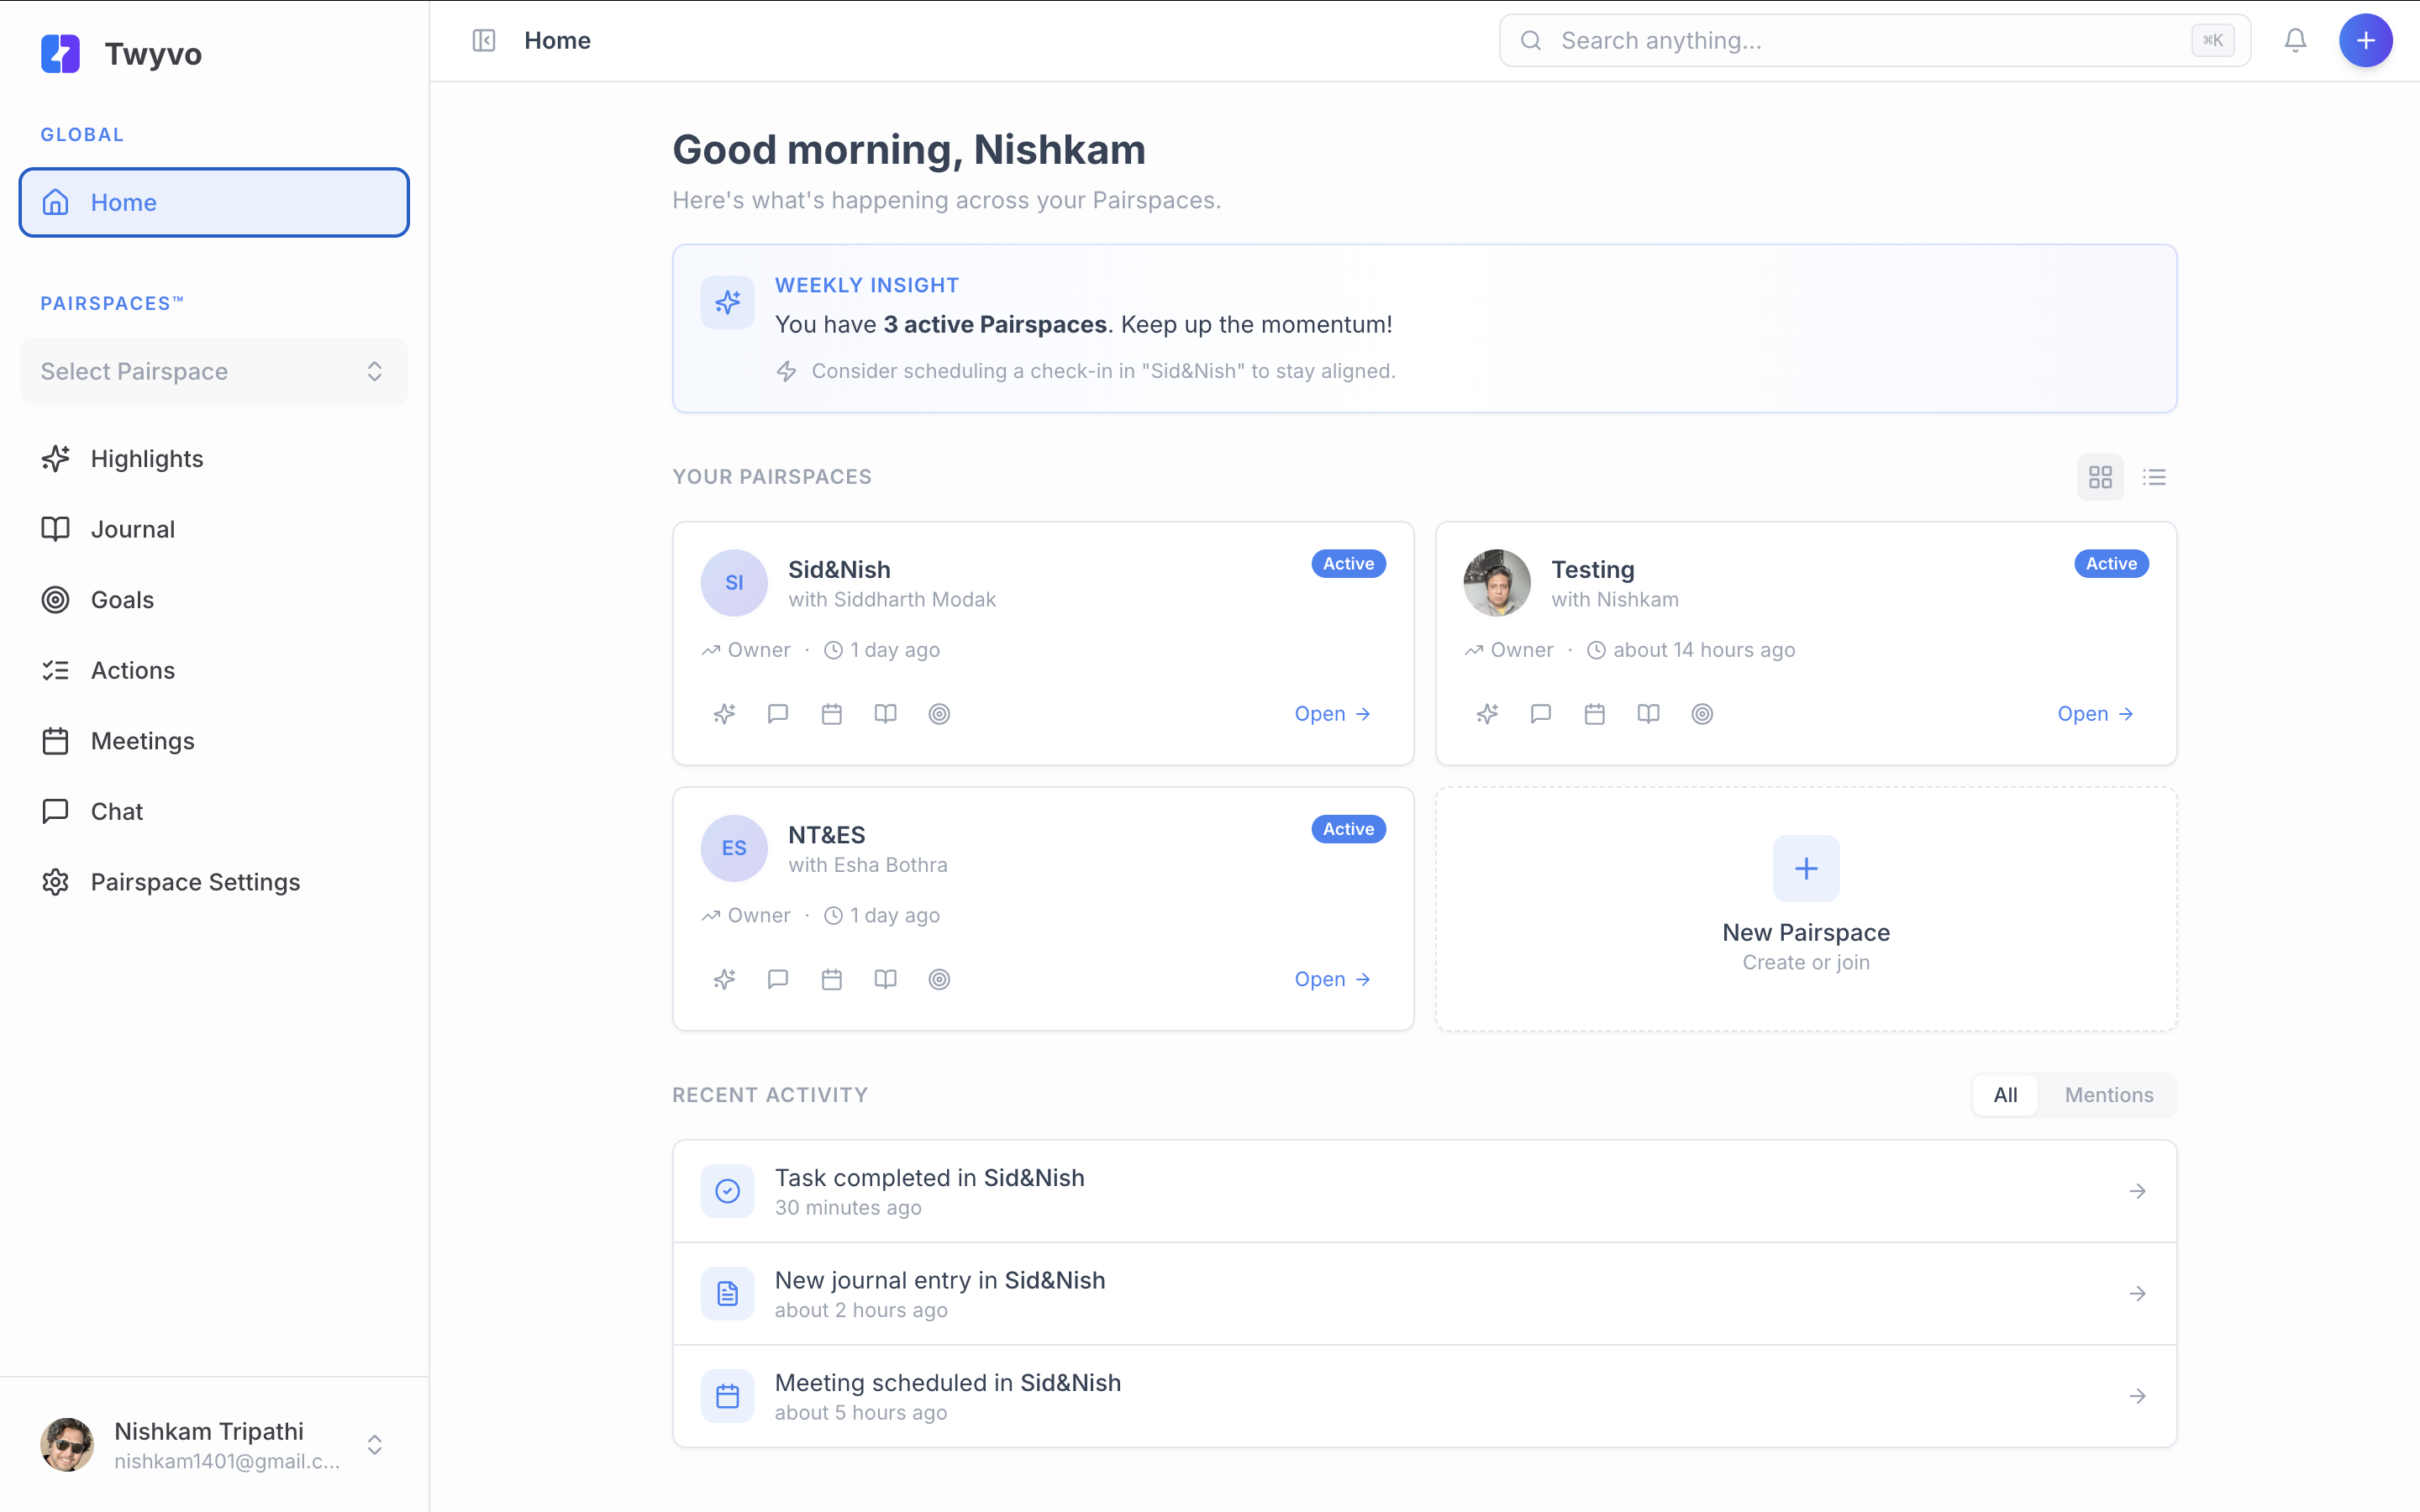Switch Pairspaces to grid view
2420x1512 pixels.
(2100, 477)
